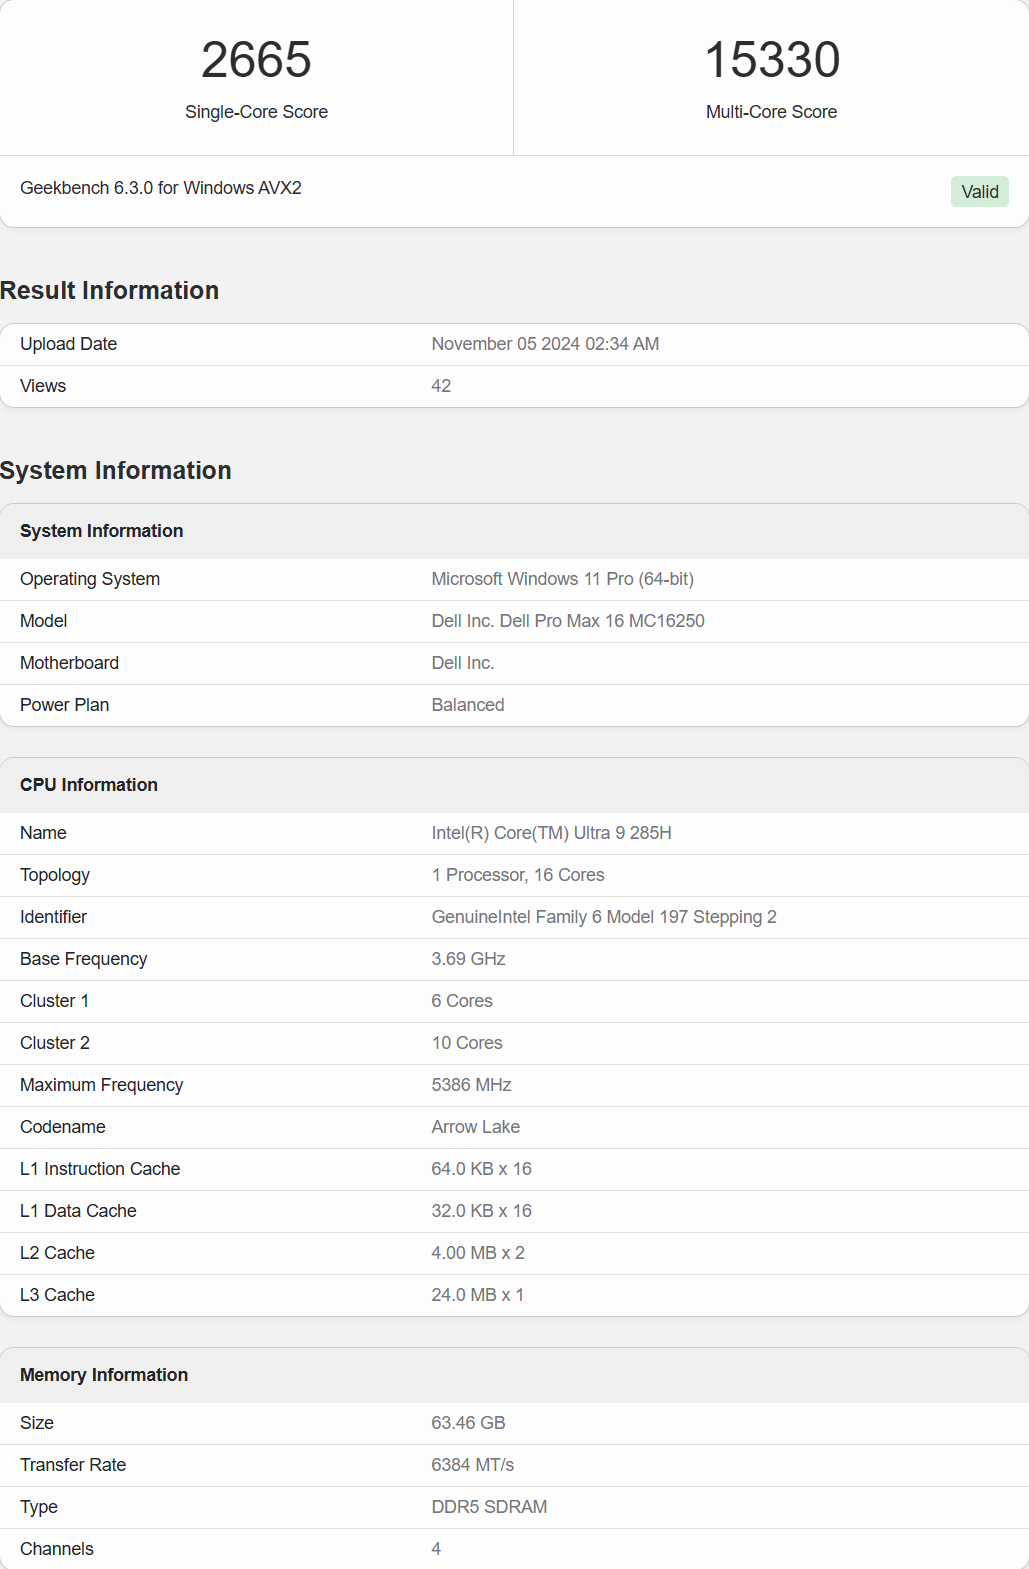Click the CPU Information table header
The image size is (1029, 1569).
pos(89,785)
